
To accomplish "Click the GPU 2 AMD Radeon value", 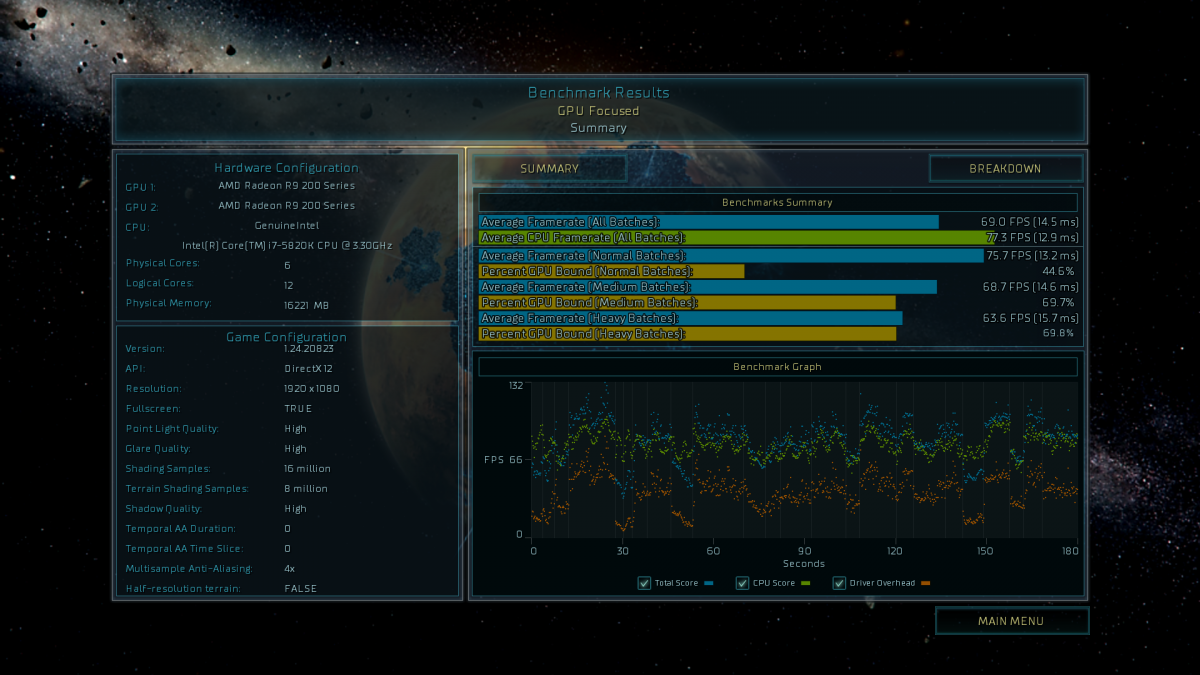I will tap(286, 205).
